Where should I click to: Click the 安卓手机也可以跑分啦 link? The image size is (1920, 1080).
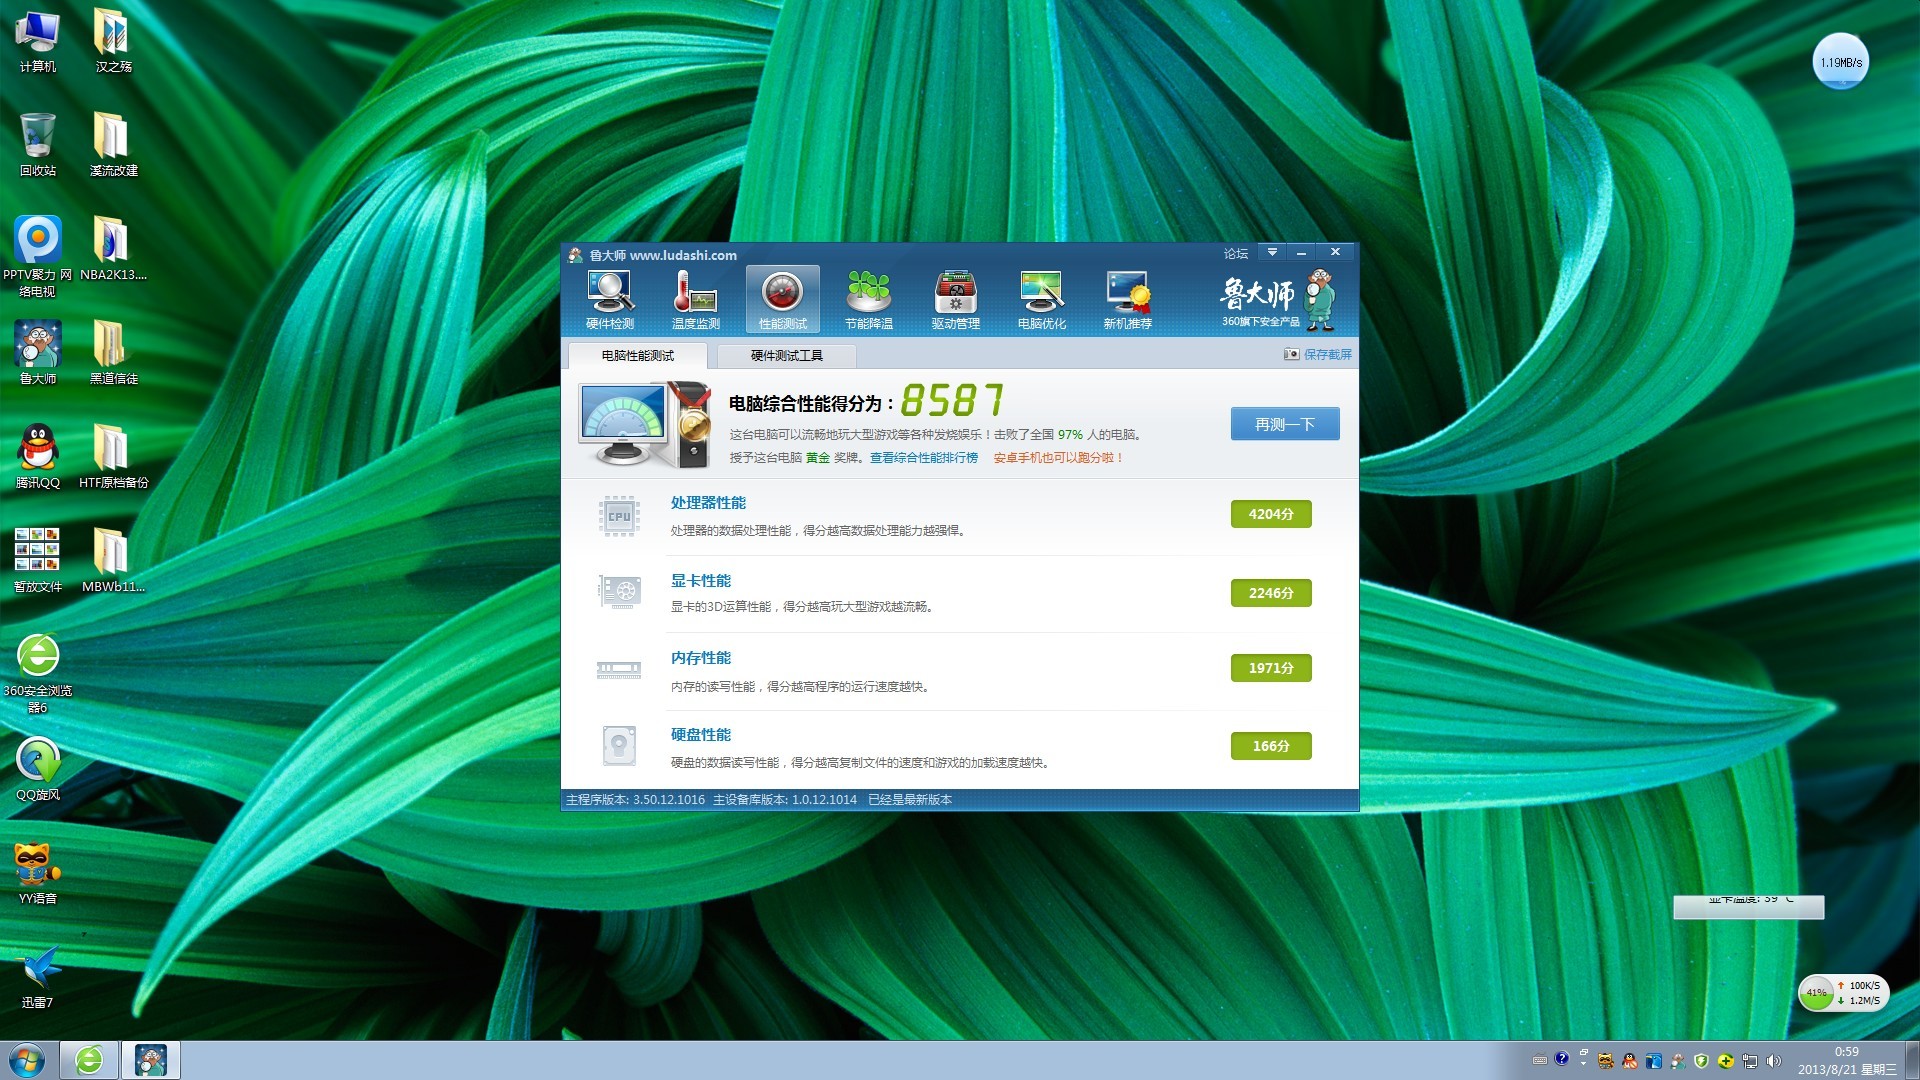(x=1058, y=458)
